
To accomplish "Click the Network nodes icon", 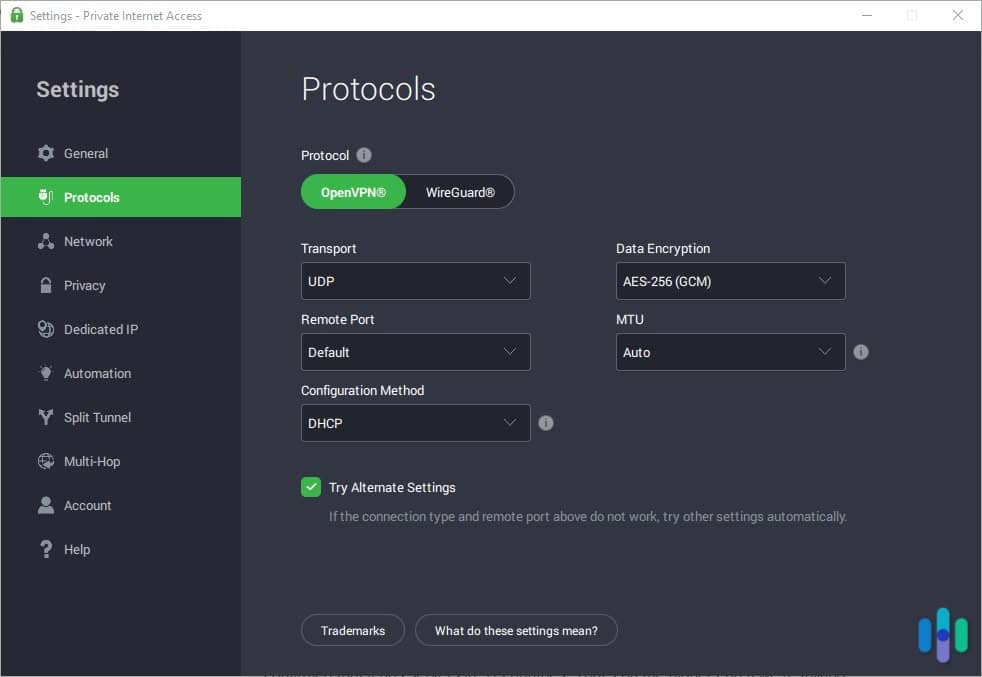I will tap(46, 241).
